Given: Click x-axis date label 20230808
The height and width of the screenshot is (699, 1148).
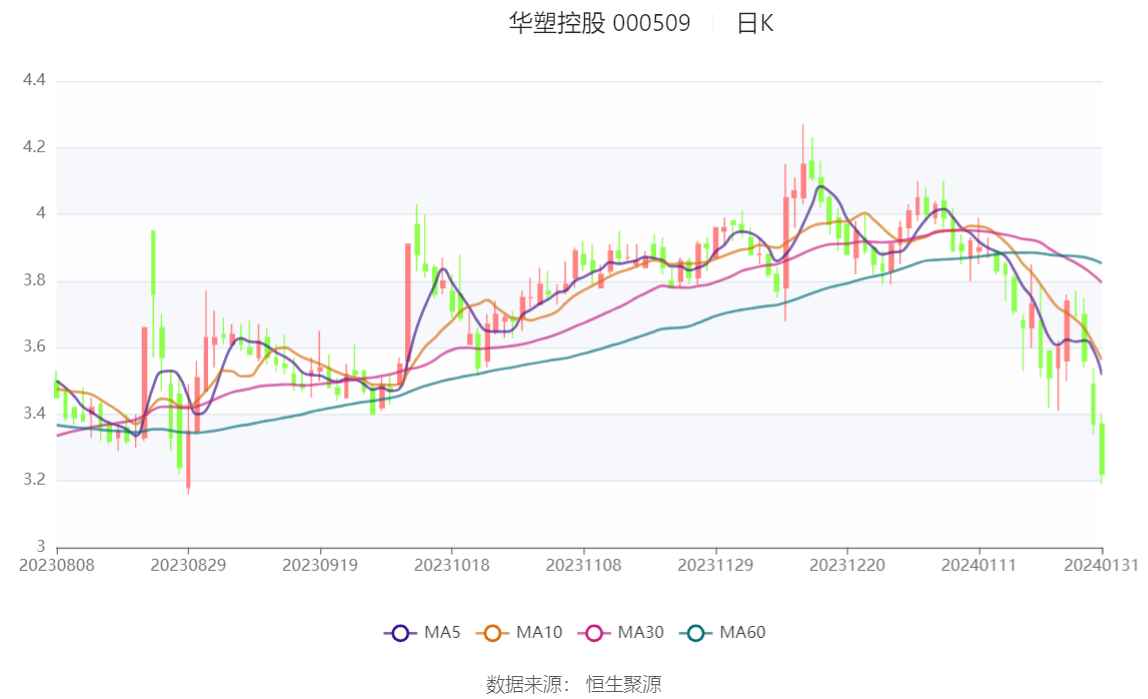Looking at the screenshot, I should click(x=57, y=566).
